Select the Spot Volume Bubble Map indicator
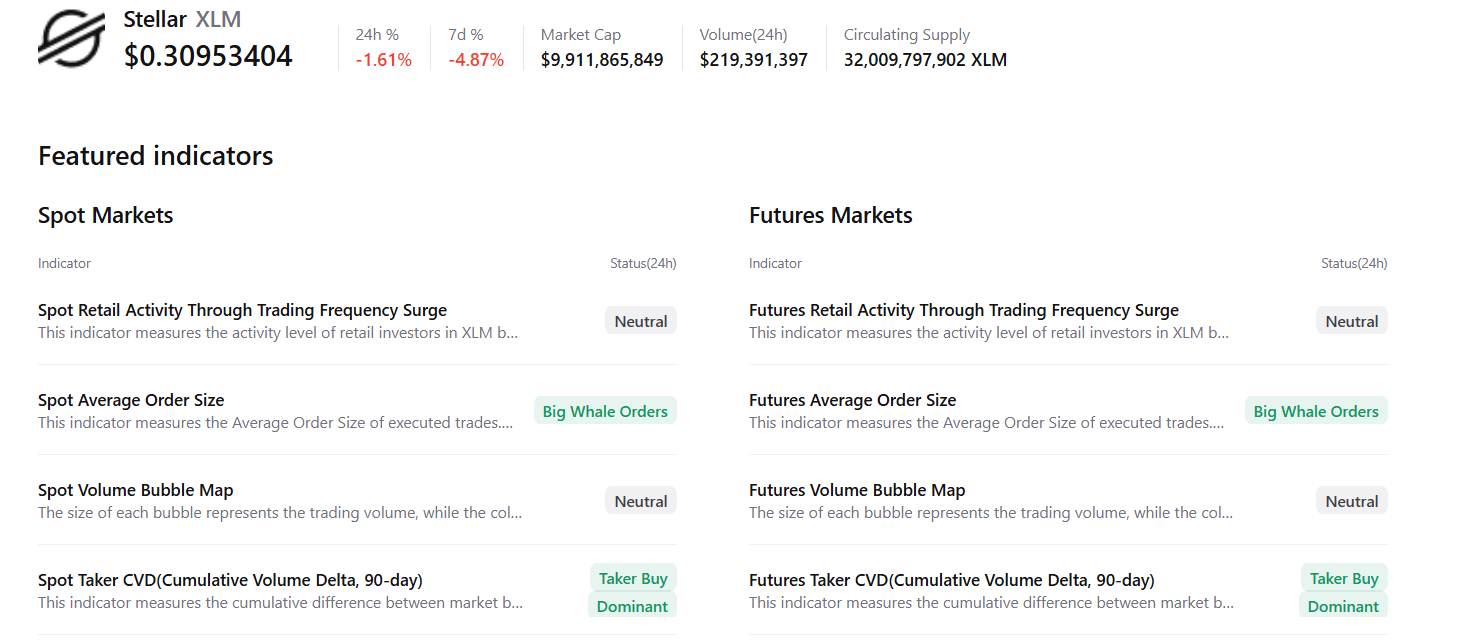This screenshot has height=643, width=1468. pyautogui.click(x=135, y=490)
